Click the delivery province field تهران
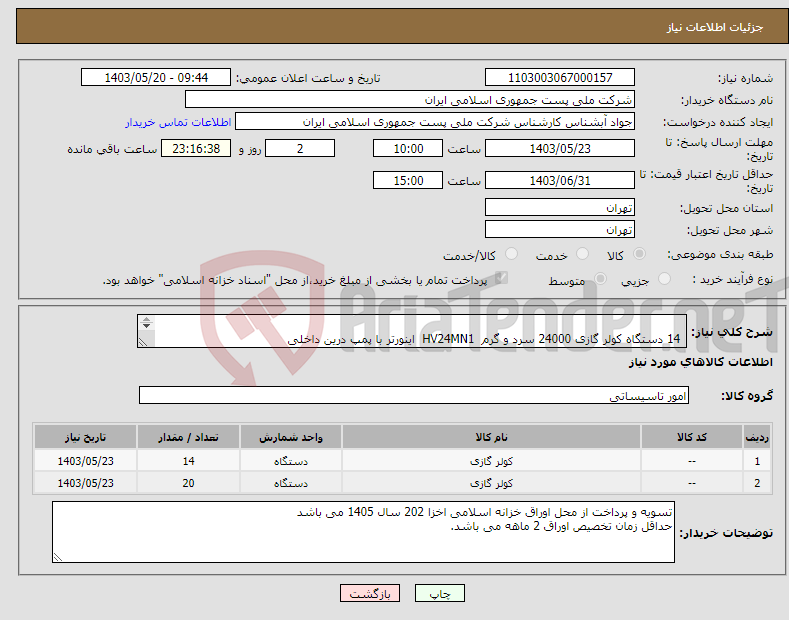789x620 pixels. [x=560, y=207]
